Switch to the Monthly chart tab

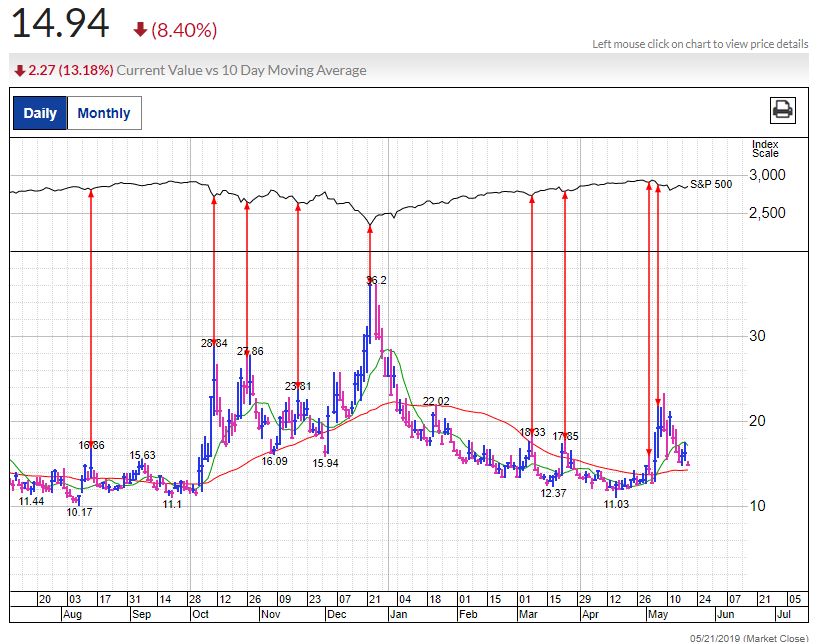[104, 113]
